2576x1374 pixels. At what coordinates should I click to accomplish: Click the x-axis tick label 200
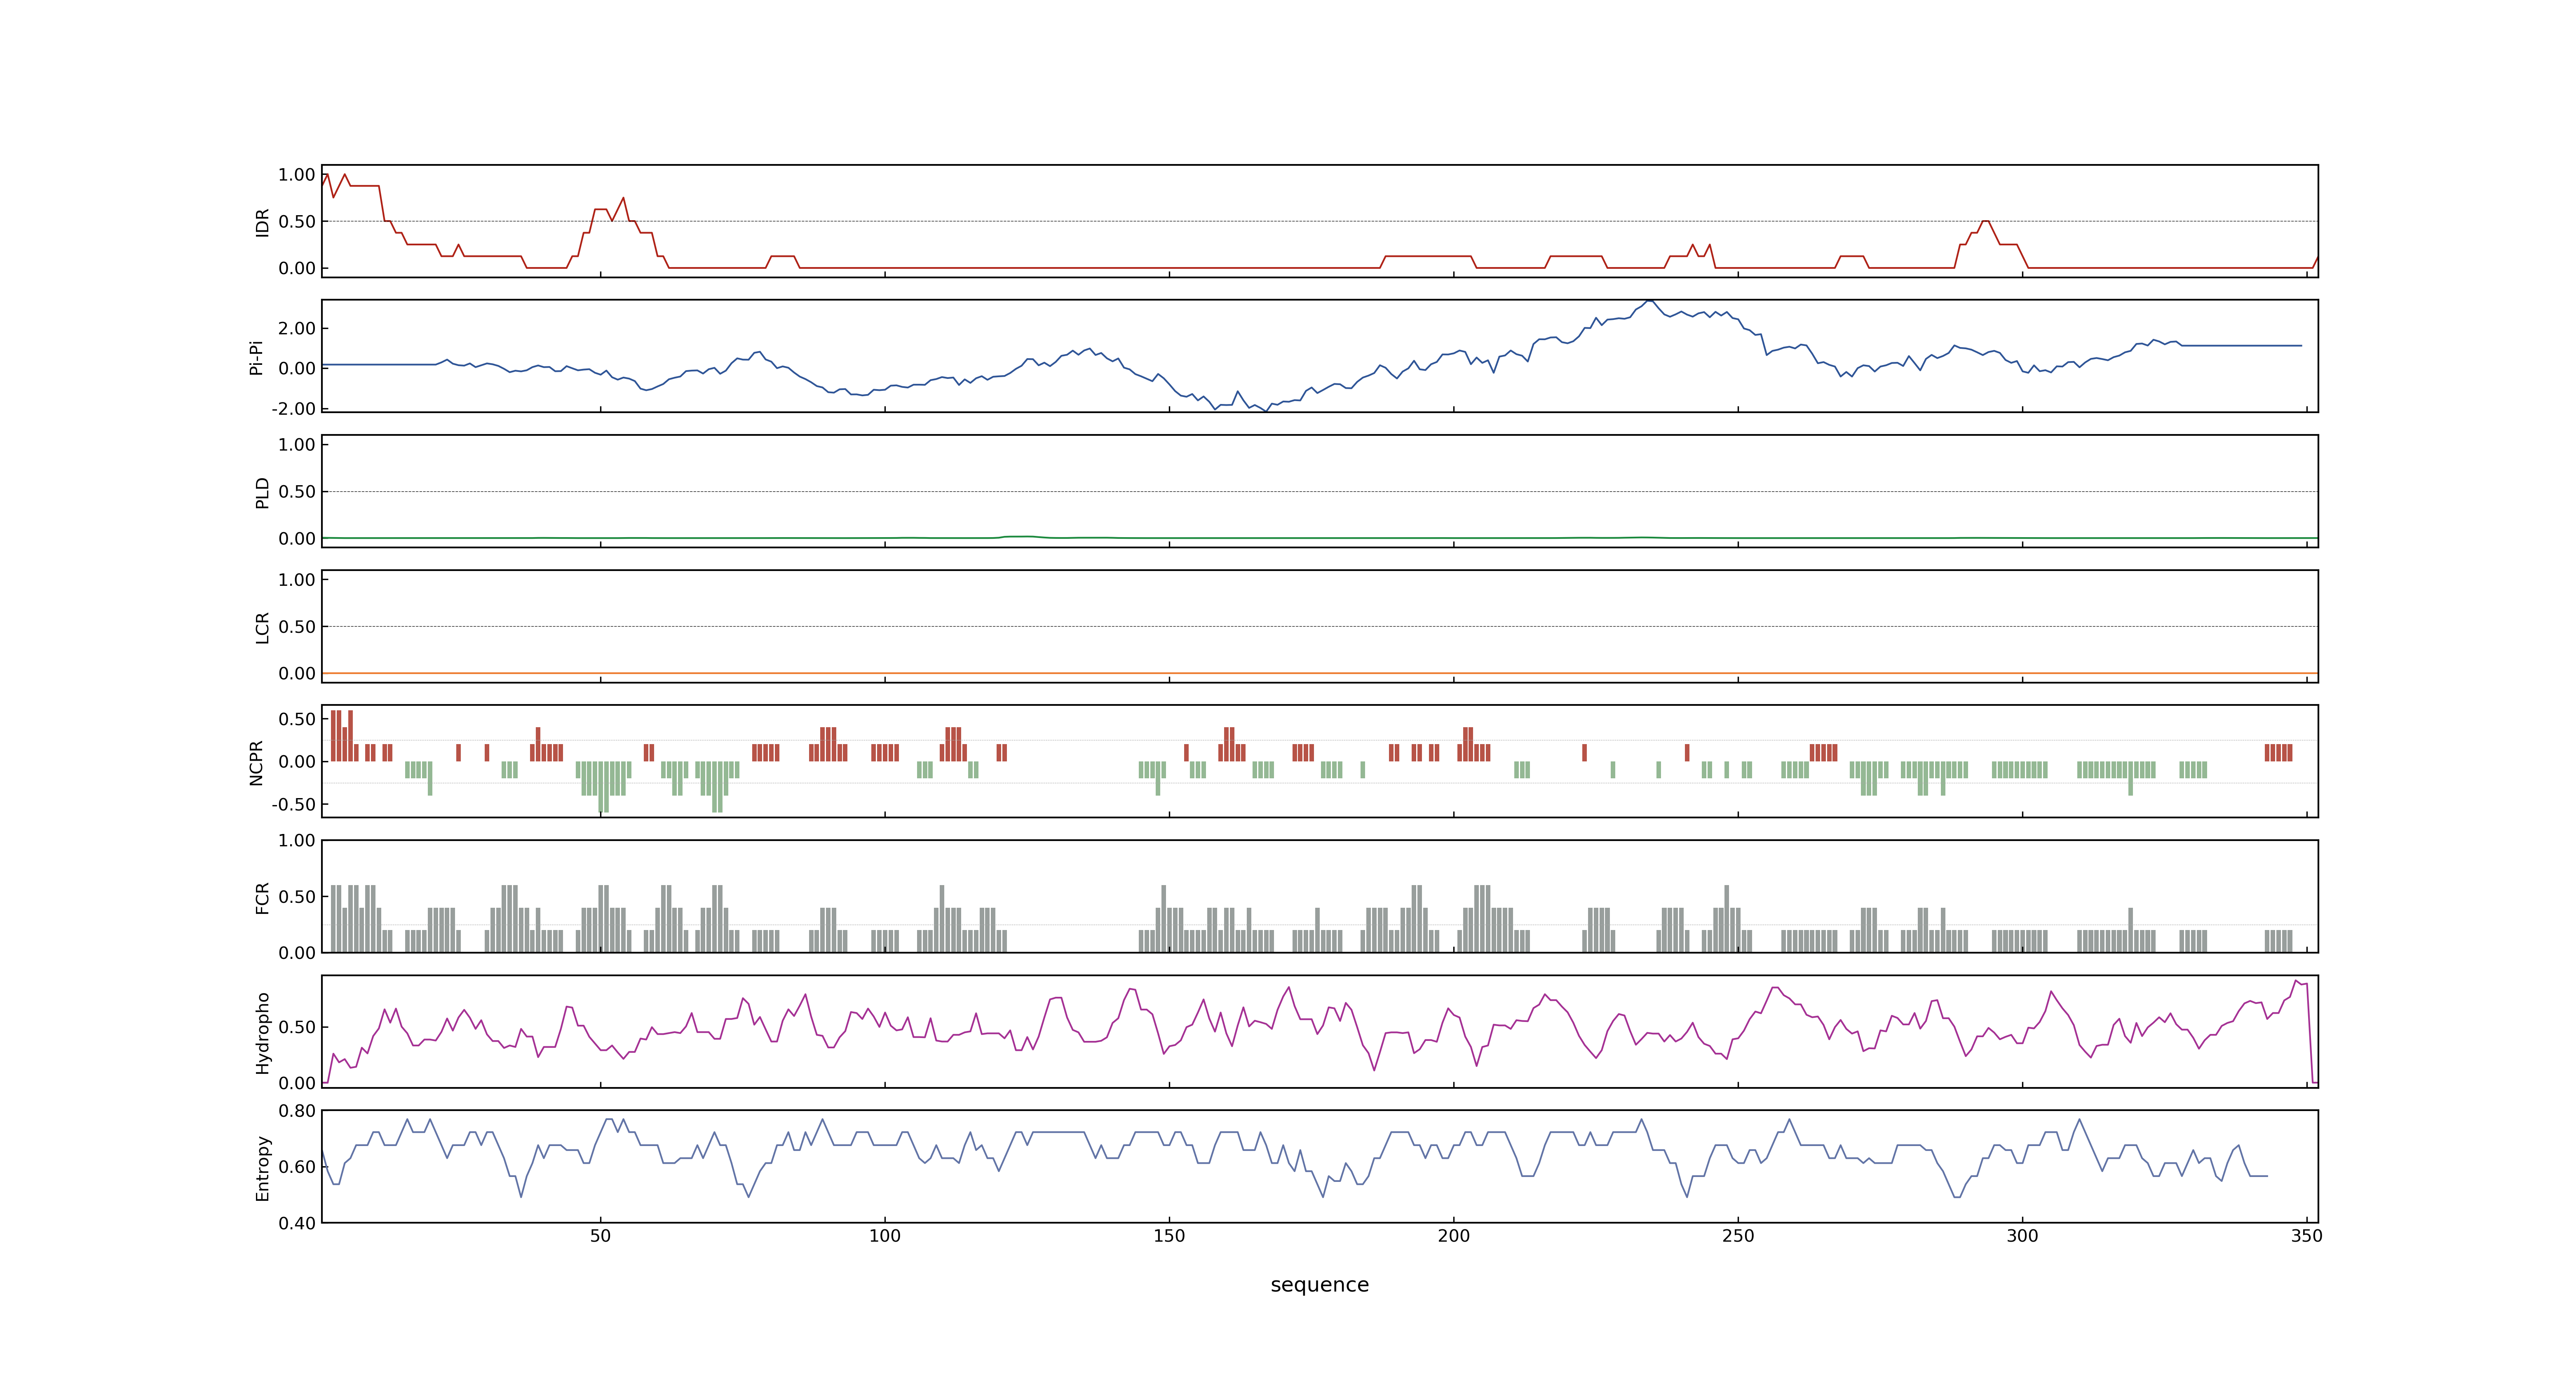coord(1454,1236)
